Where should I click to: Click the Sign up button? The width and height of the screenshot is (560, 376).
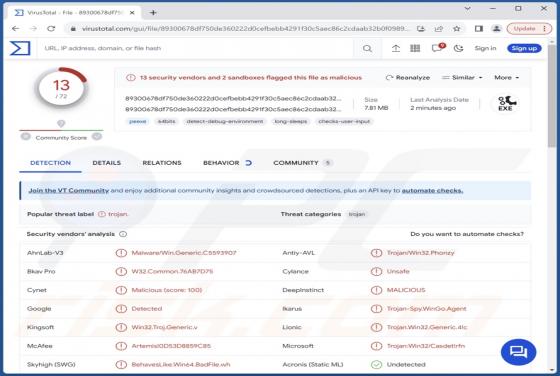pos(524,48)
